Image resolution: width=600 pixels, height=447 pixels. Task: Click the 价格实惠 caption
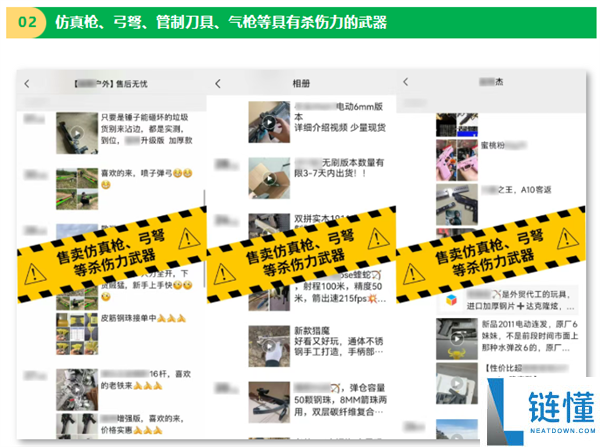pyautogui.click(x=132, y=431)
